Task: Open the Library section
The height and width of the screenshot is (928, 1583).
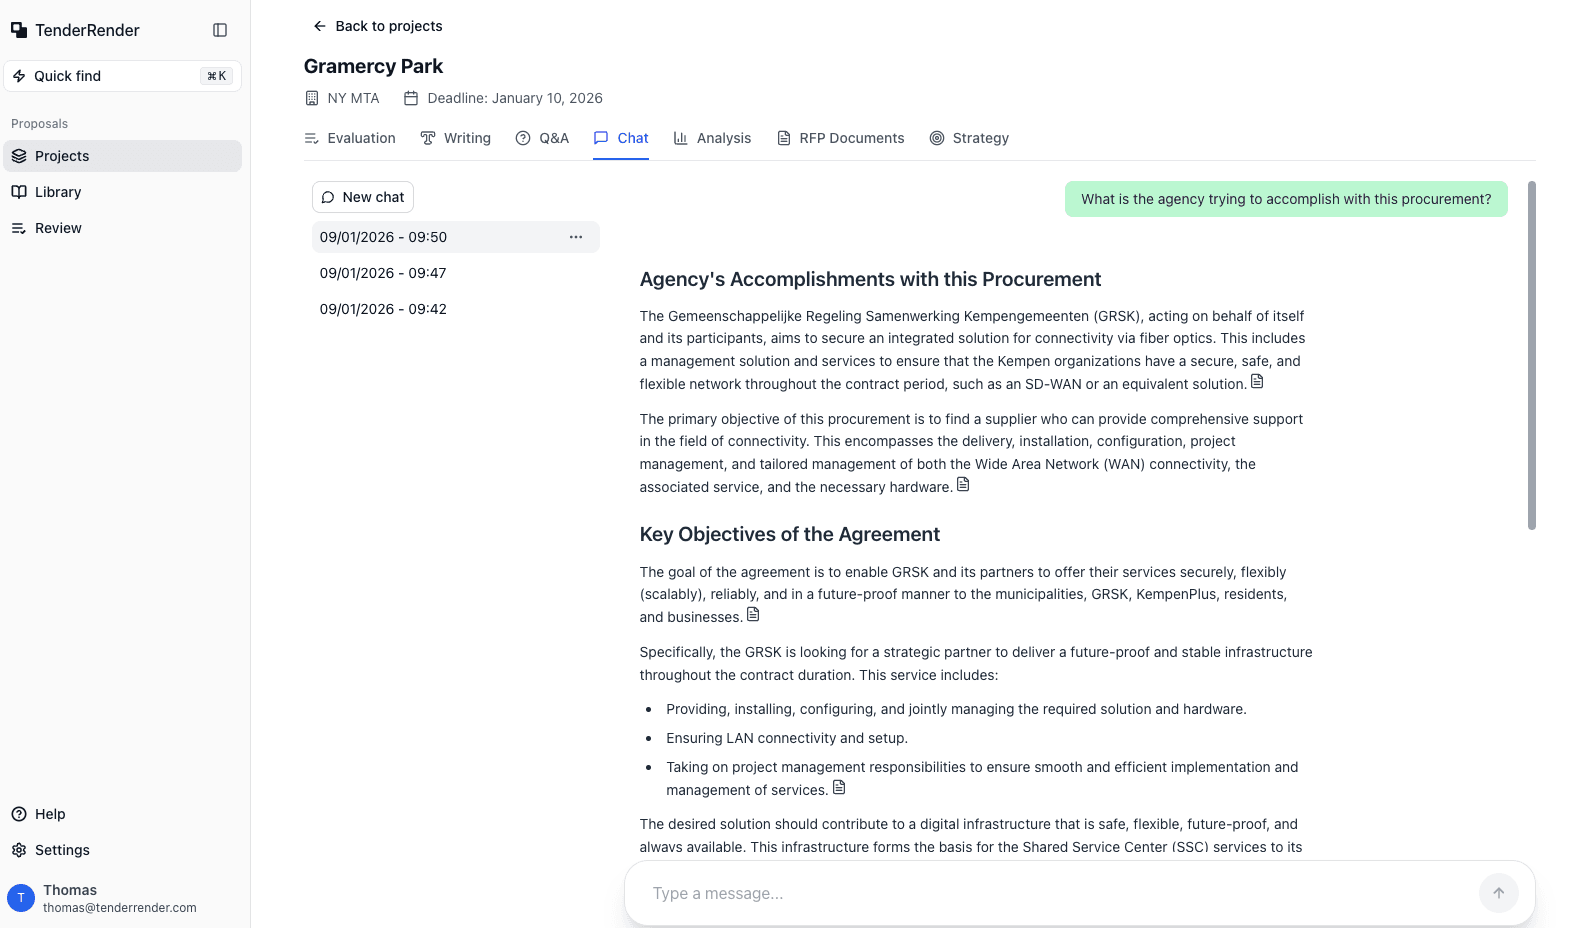Action: pyautogui.click(x=58, y=192)
